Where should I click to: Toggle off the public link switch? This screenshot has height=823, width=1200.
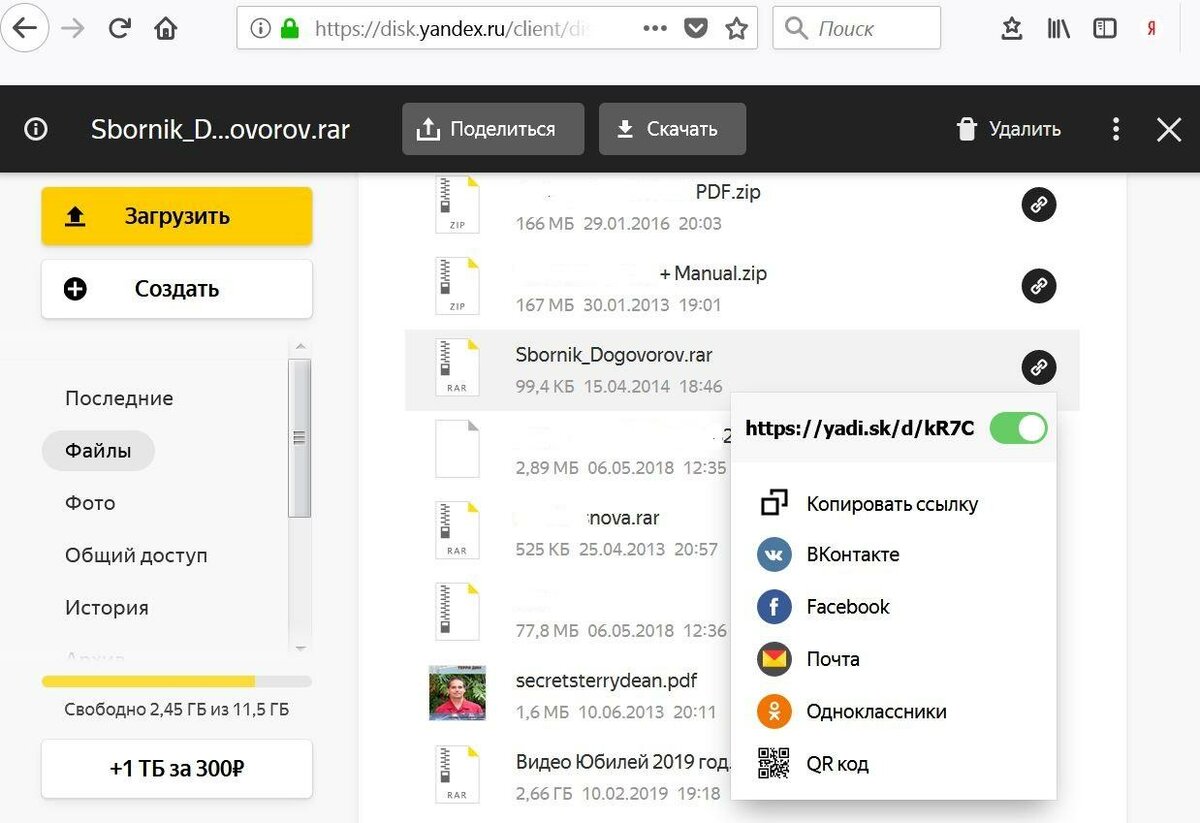point(1018,428)
